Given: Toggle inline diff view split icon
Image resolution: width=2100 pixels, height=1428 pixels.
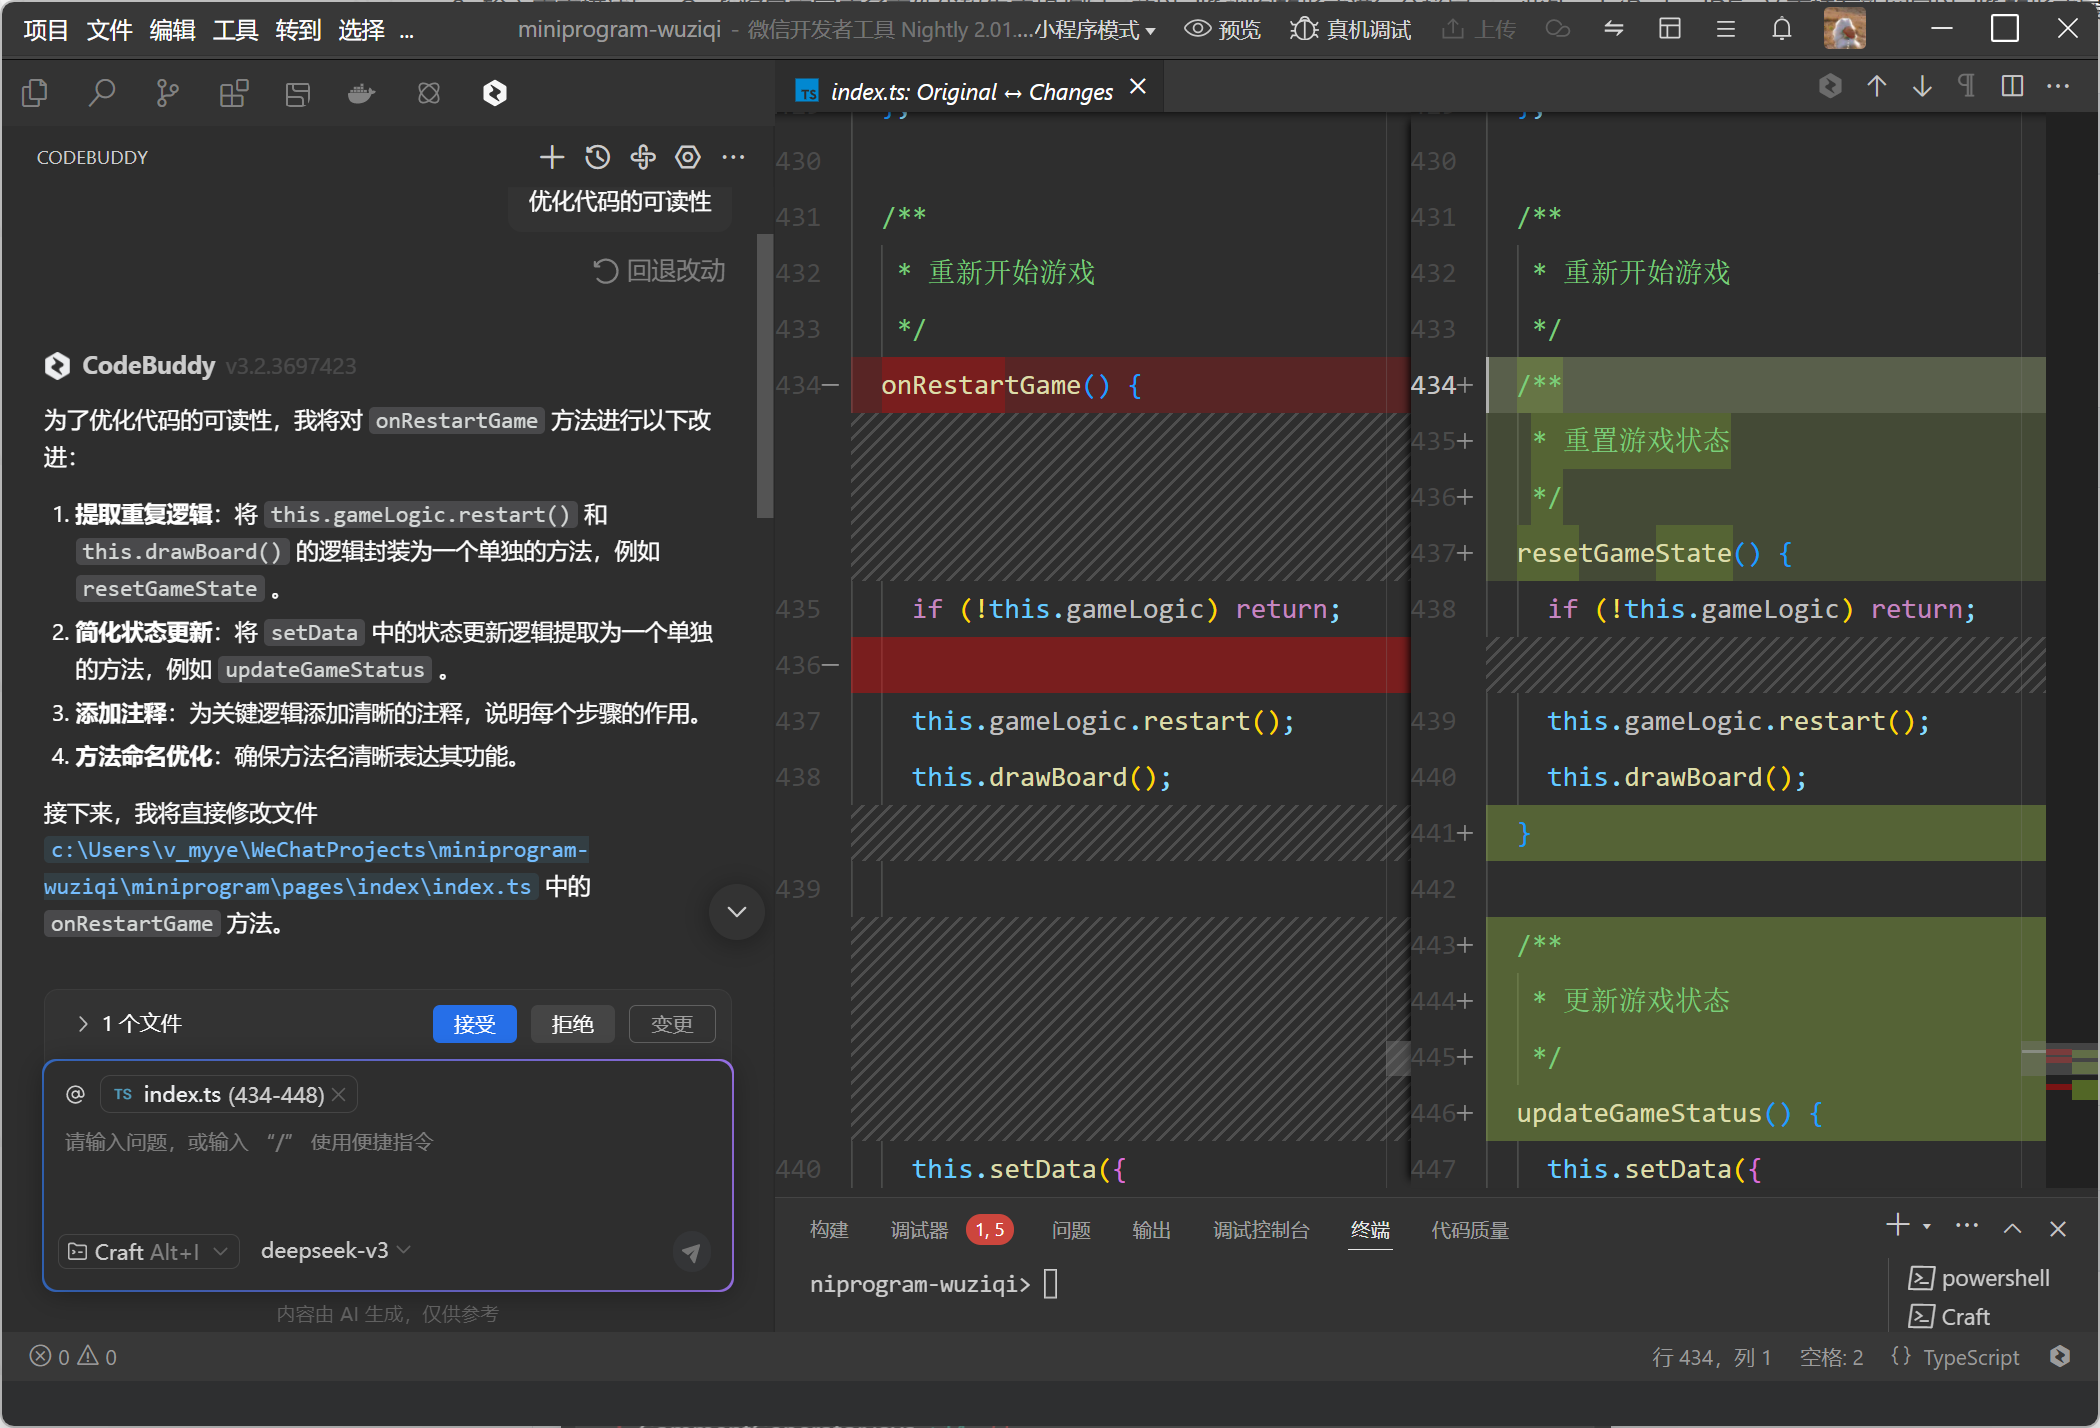Looking at the screenshot, I should pyautogui.click(x=2012, y=87).
